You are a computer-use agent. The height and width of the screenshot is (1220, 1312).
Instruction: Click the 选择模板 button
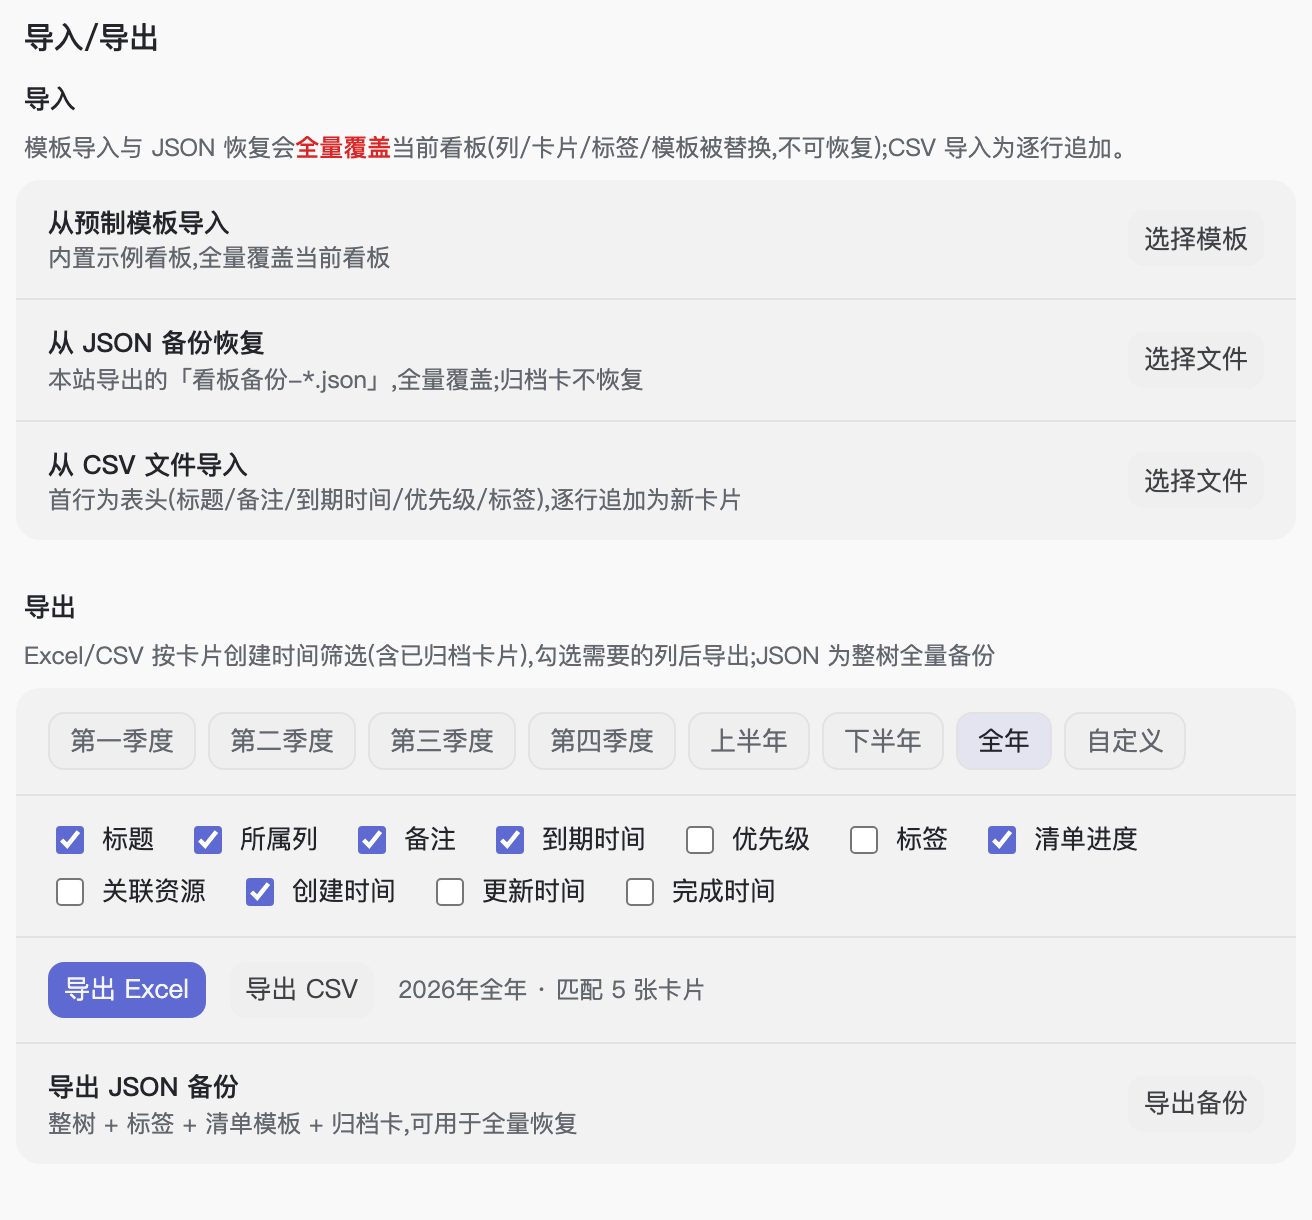click(1195, 239)
